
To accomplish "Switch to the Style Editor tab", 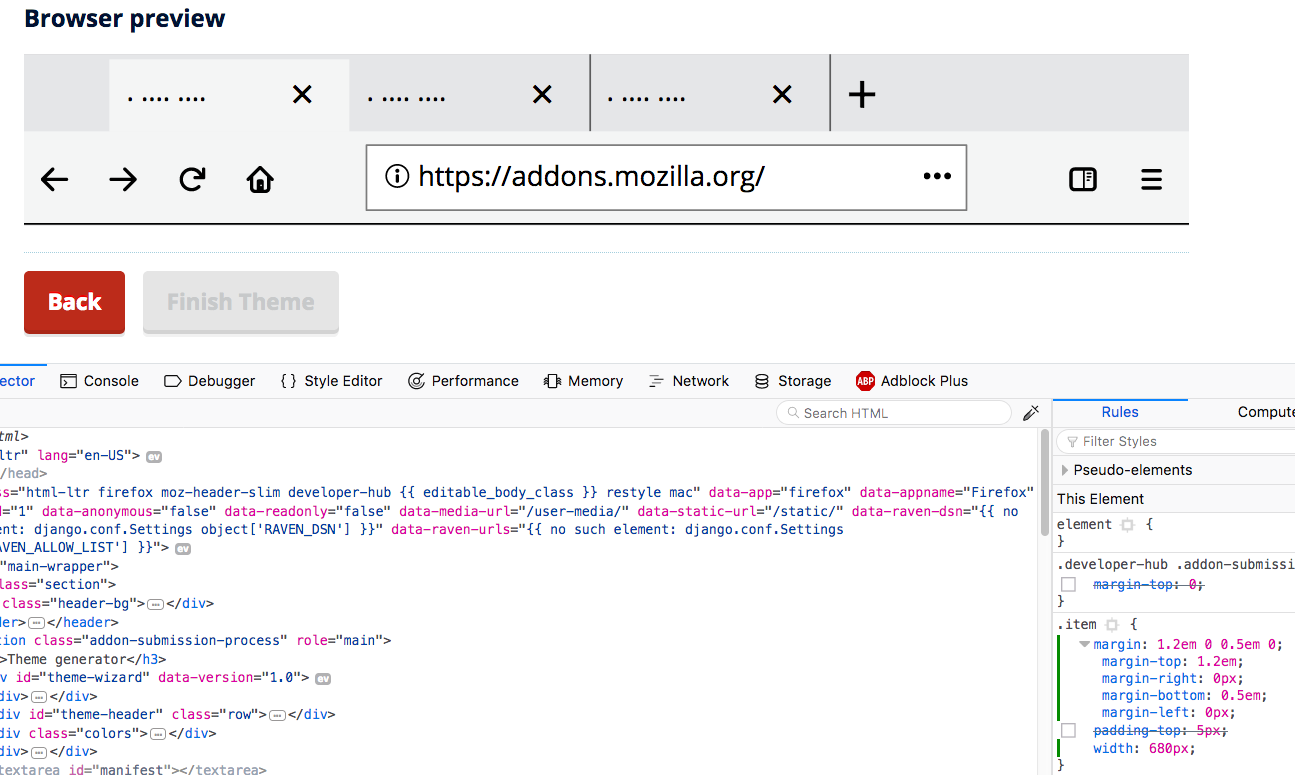I will click(x=331, y=381).
